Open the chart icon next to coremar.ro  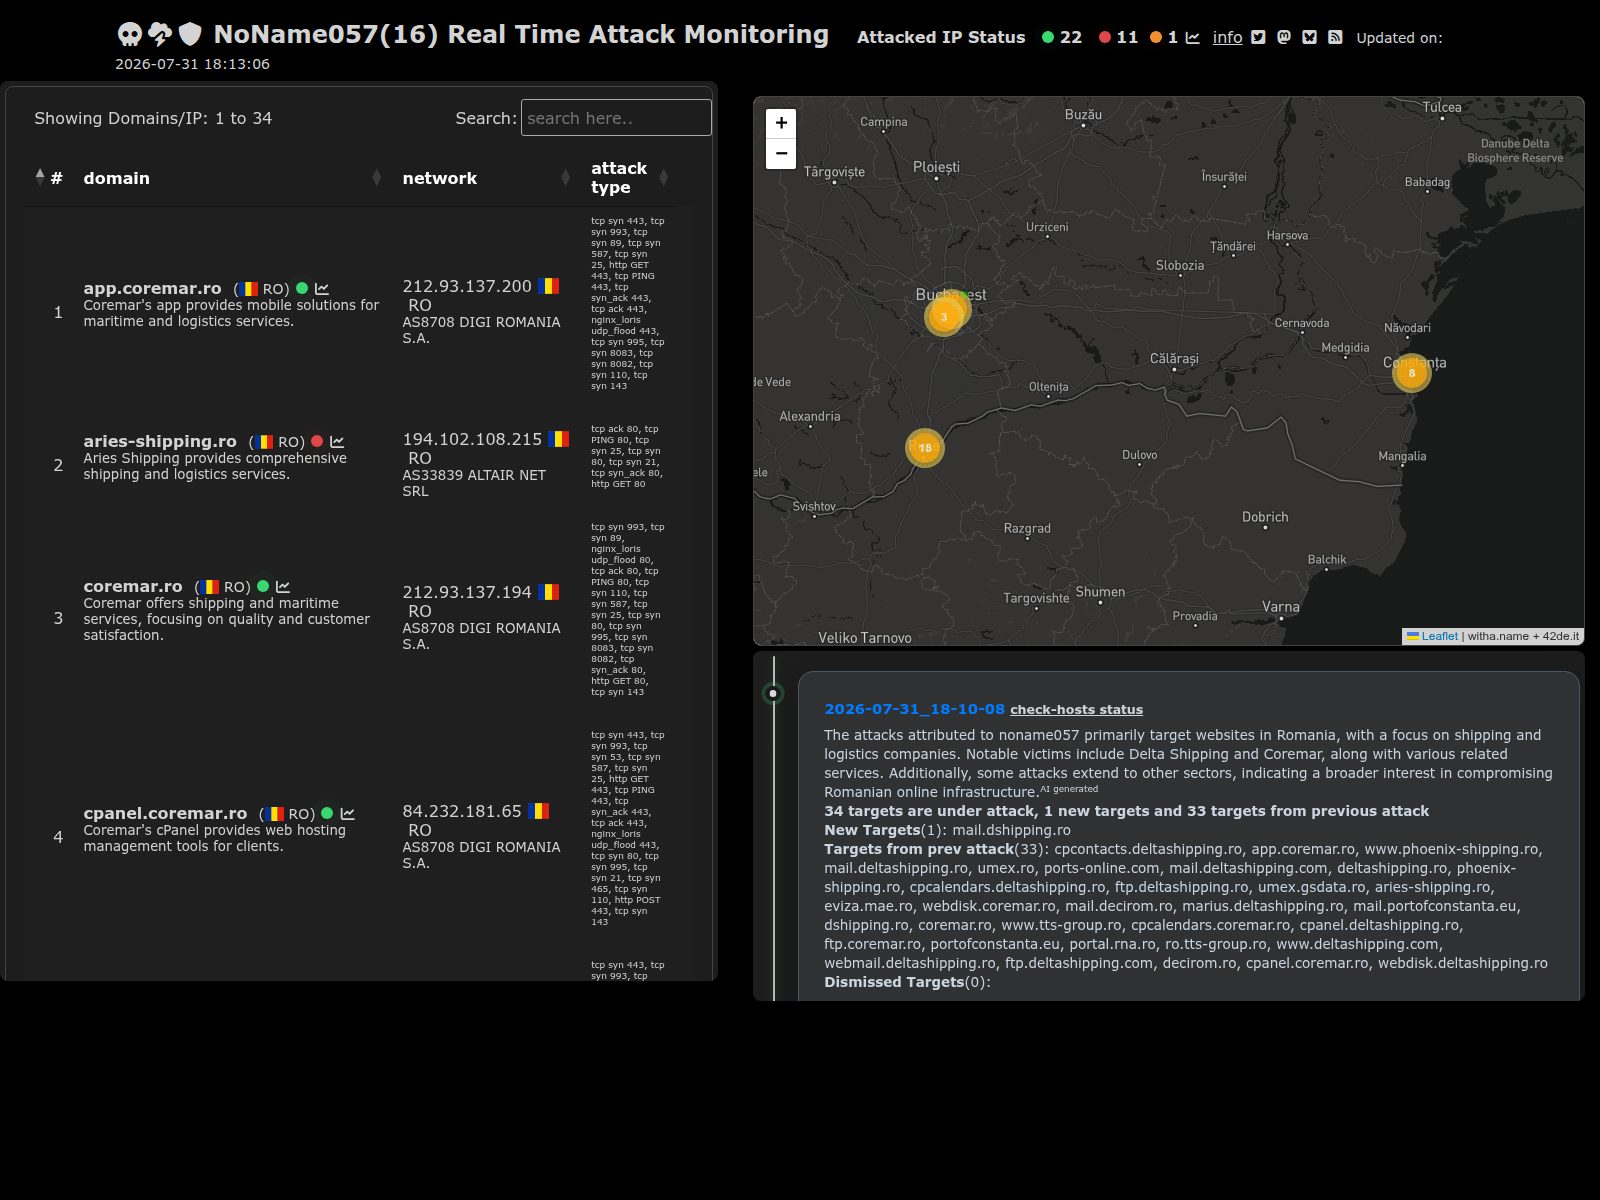(283, 587)
